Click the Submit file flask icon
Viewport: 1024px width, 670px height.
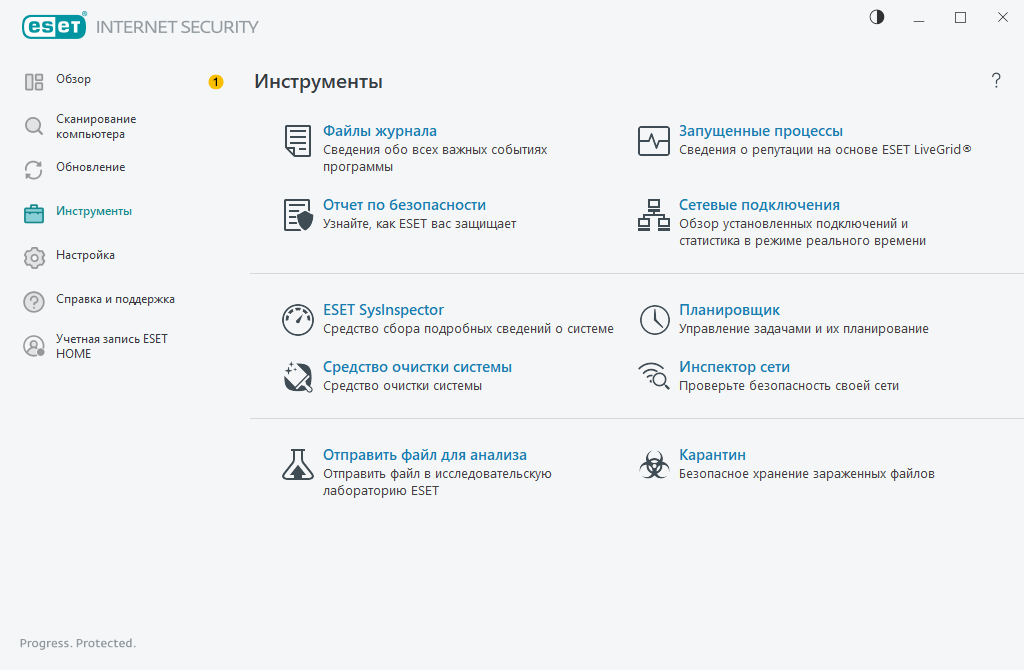[298, 464]
